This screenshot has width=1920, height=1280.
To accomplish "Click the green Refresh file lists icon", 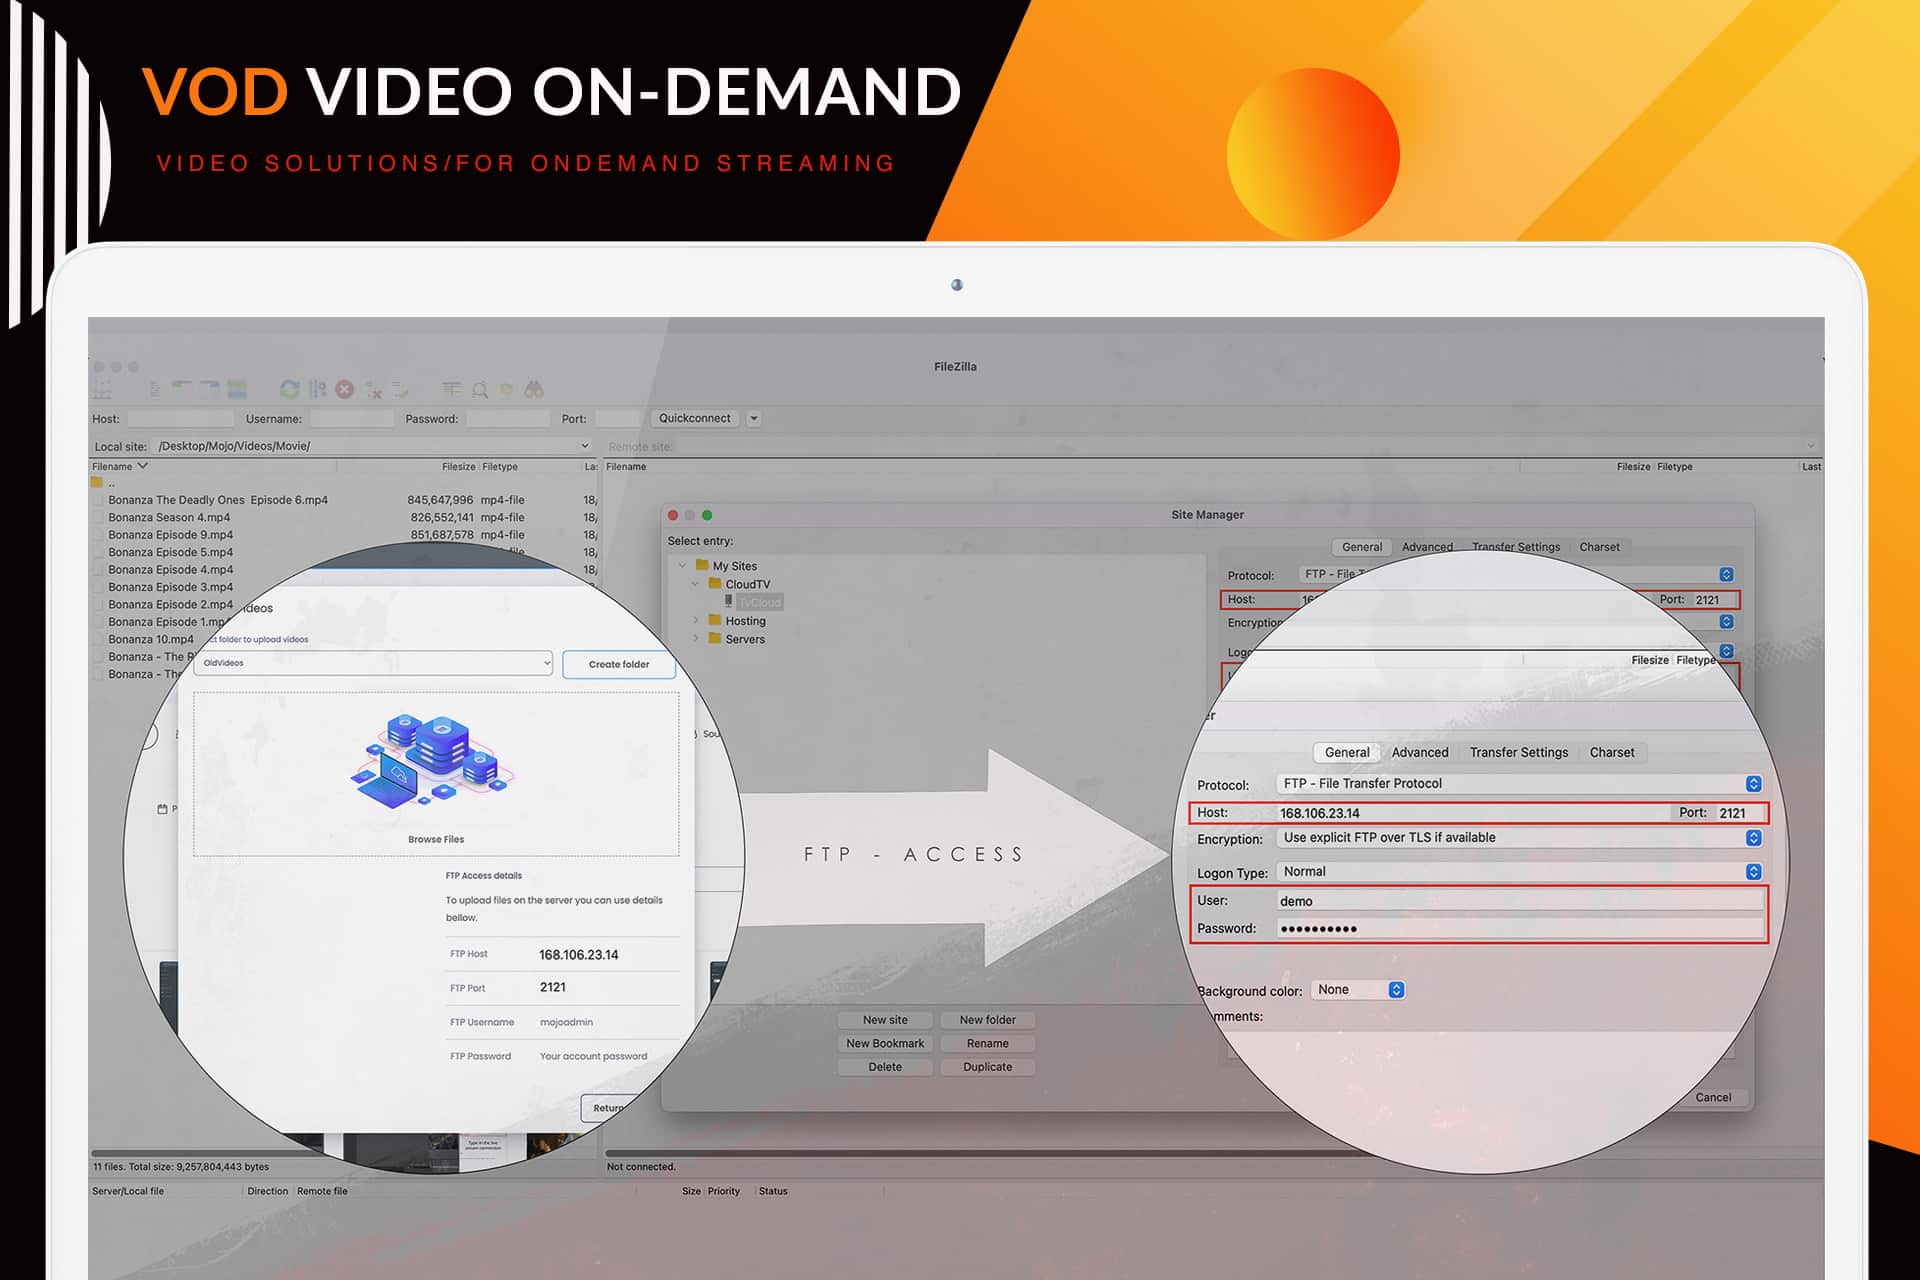I will tap(290, 389).
